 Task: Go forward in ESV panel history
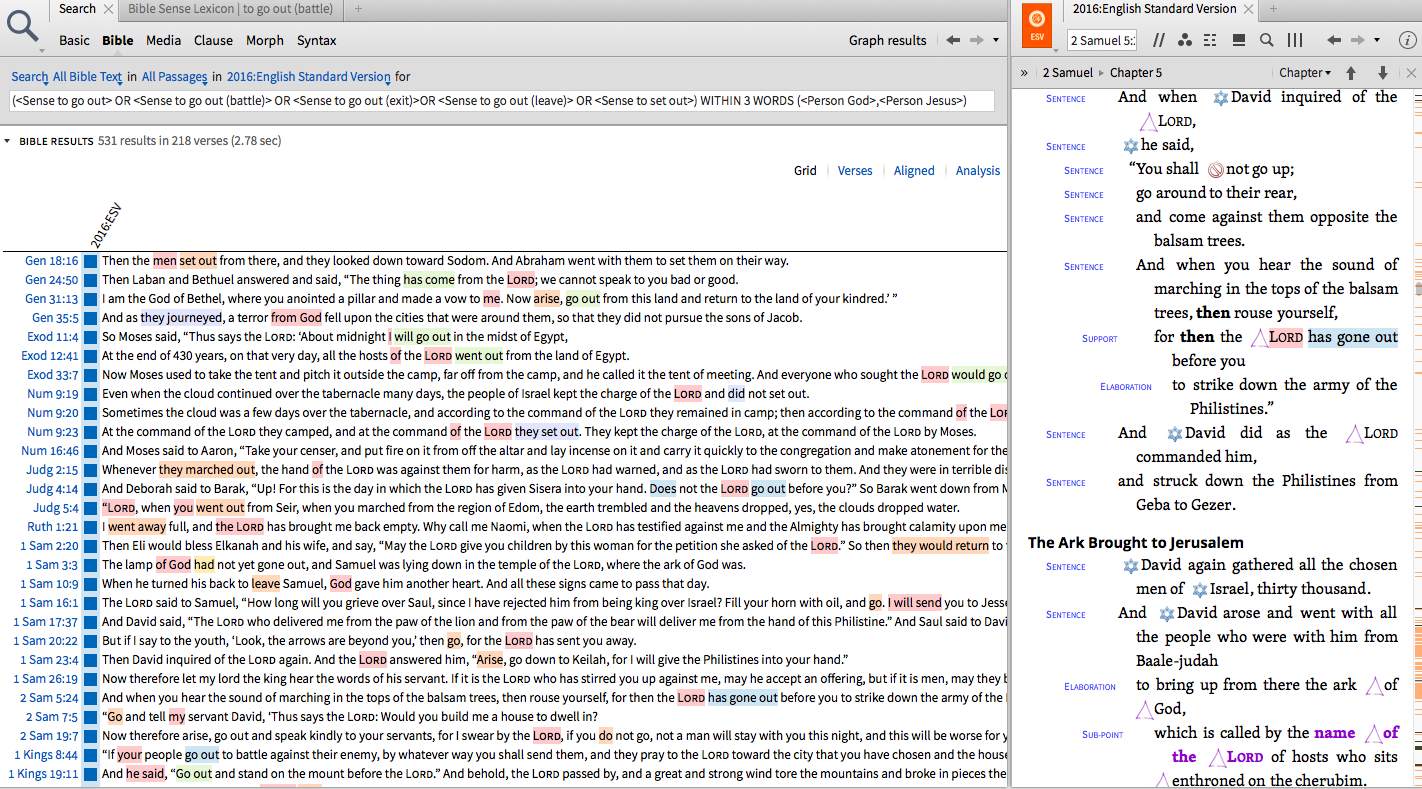[1358, 40]
